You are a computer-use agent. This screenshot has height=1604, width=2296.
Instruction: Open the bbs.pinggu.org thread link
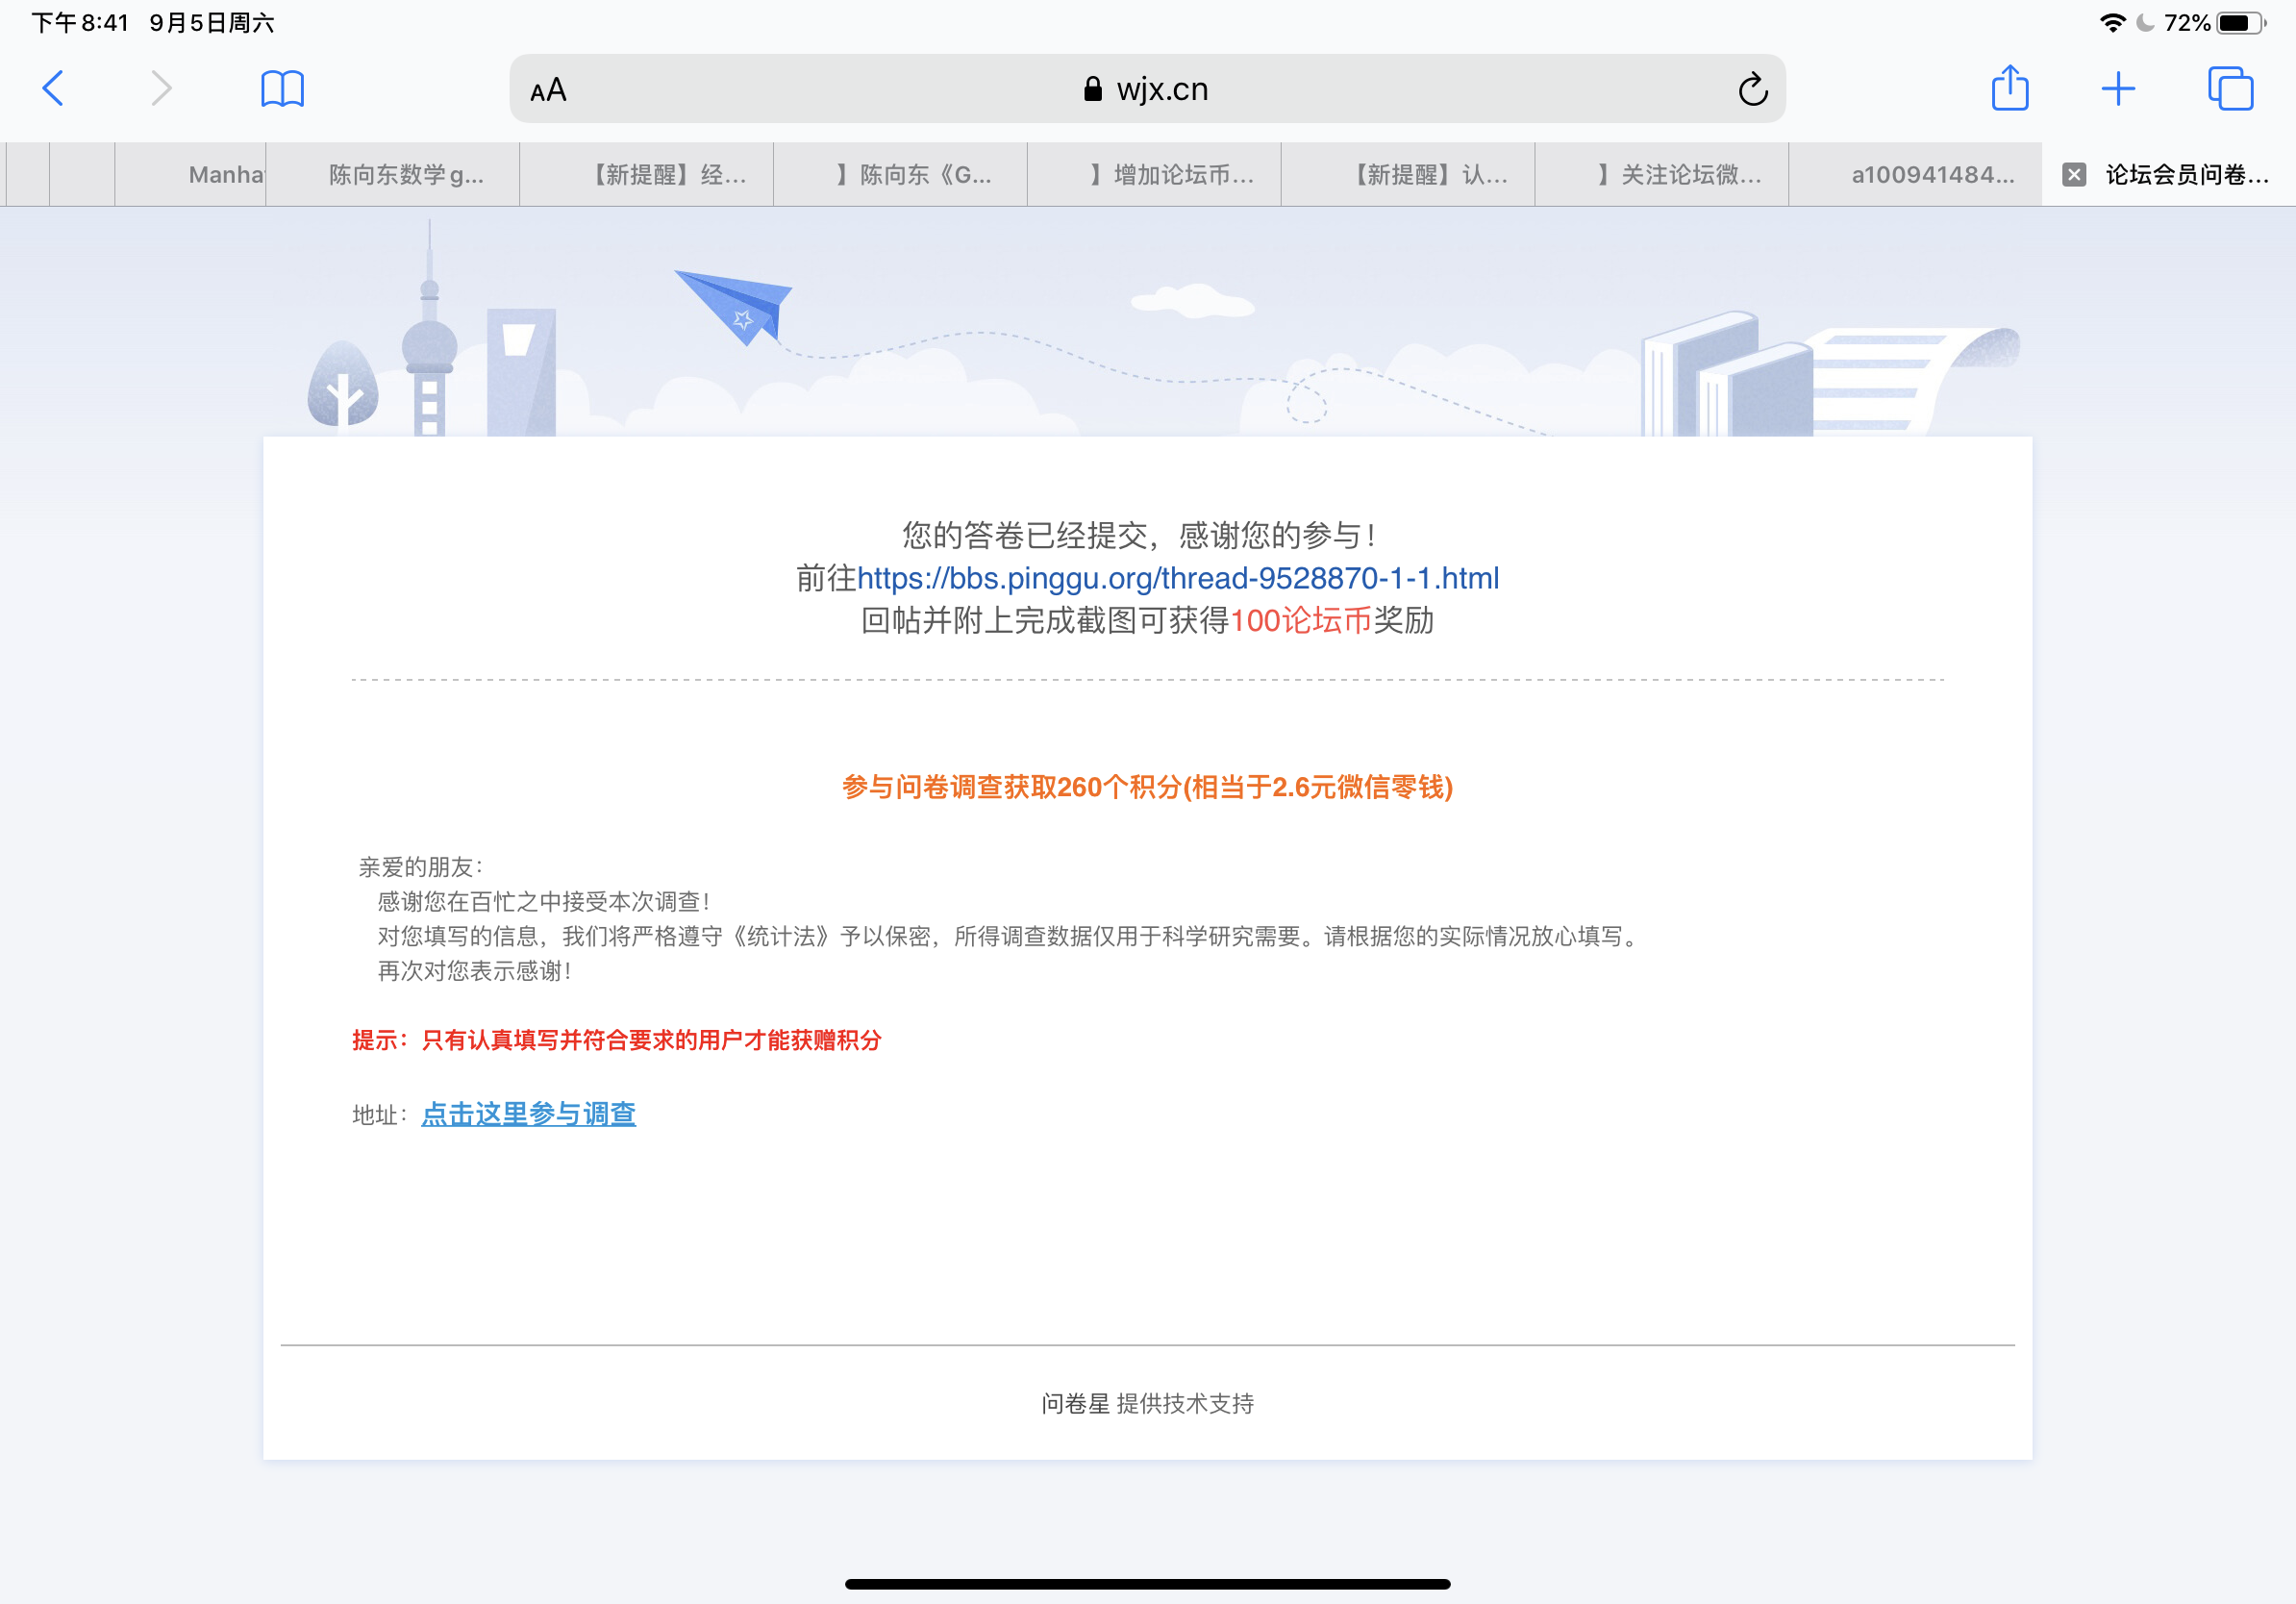[1177, 578]
